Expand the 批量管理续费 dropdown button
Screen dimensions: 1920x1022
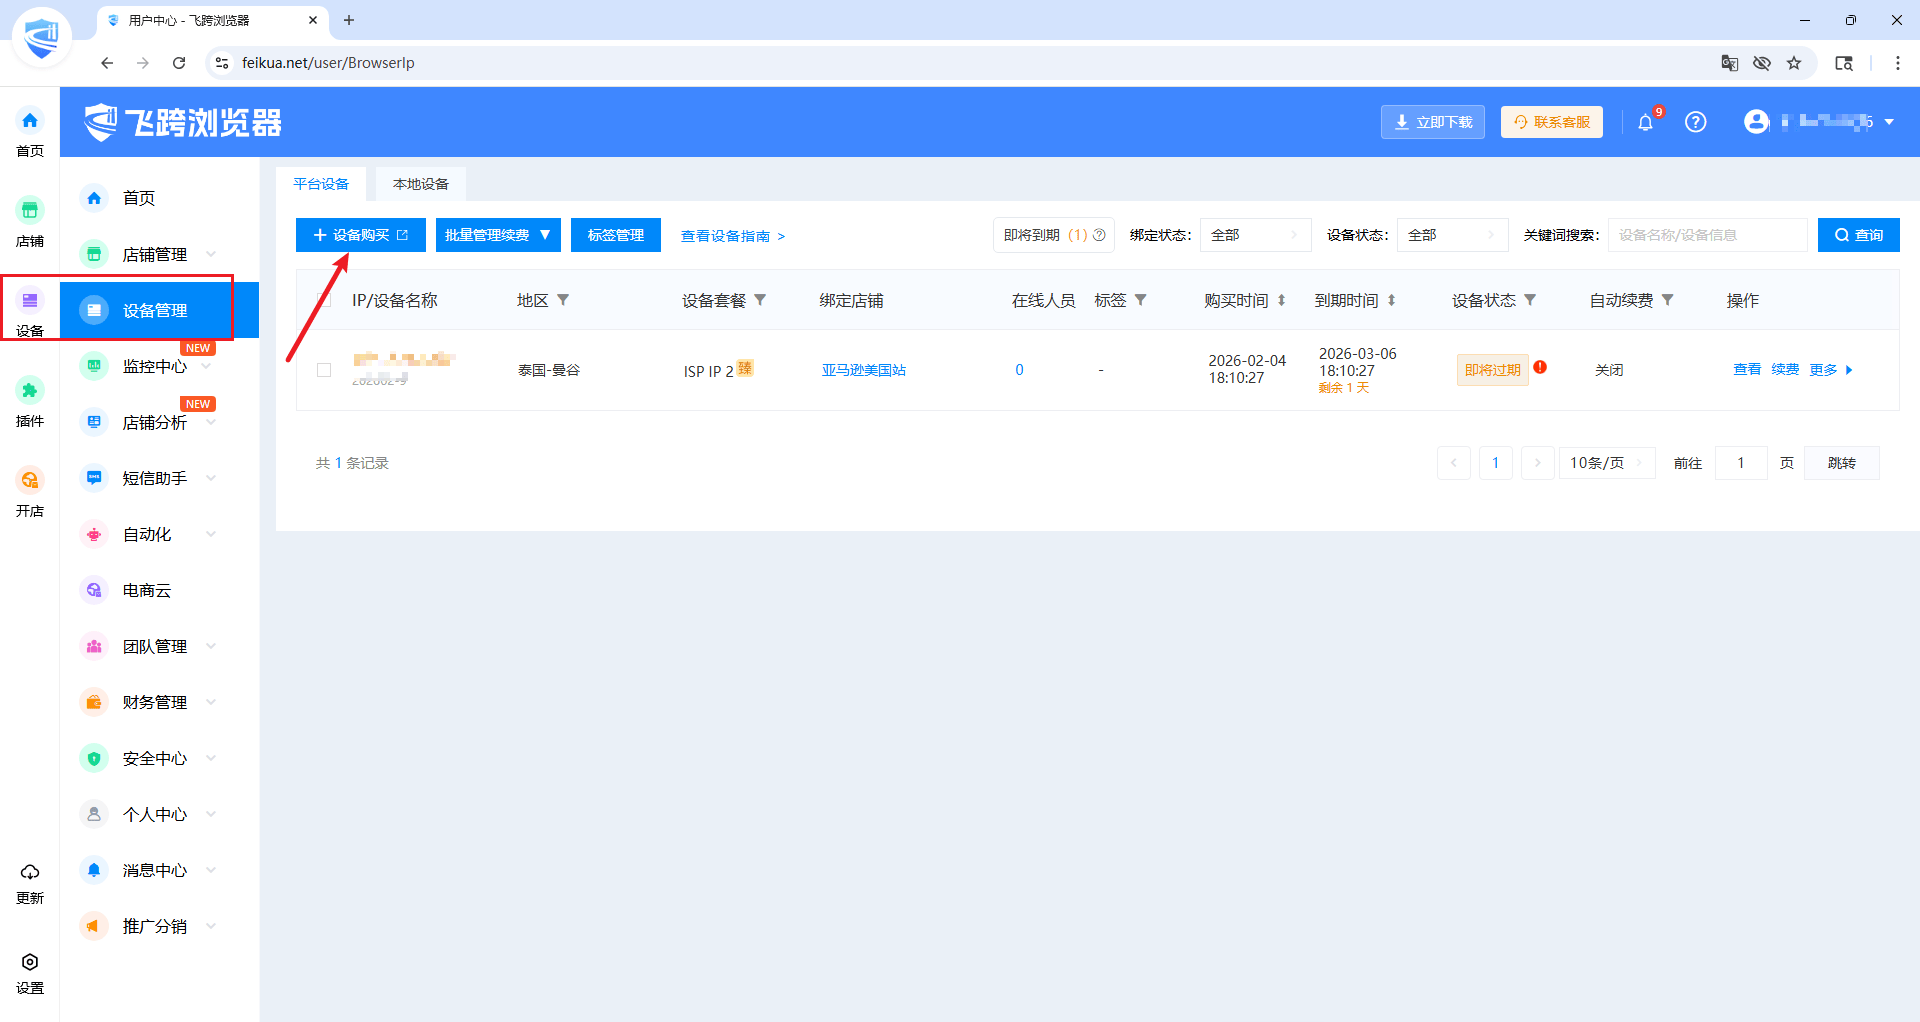pyautogui.click(x=498, y=235)
